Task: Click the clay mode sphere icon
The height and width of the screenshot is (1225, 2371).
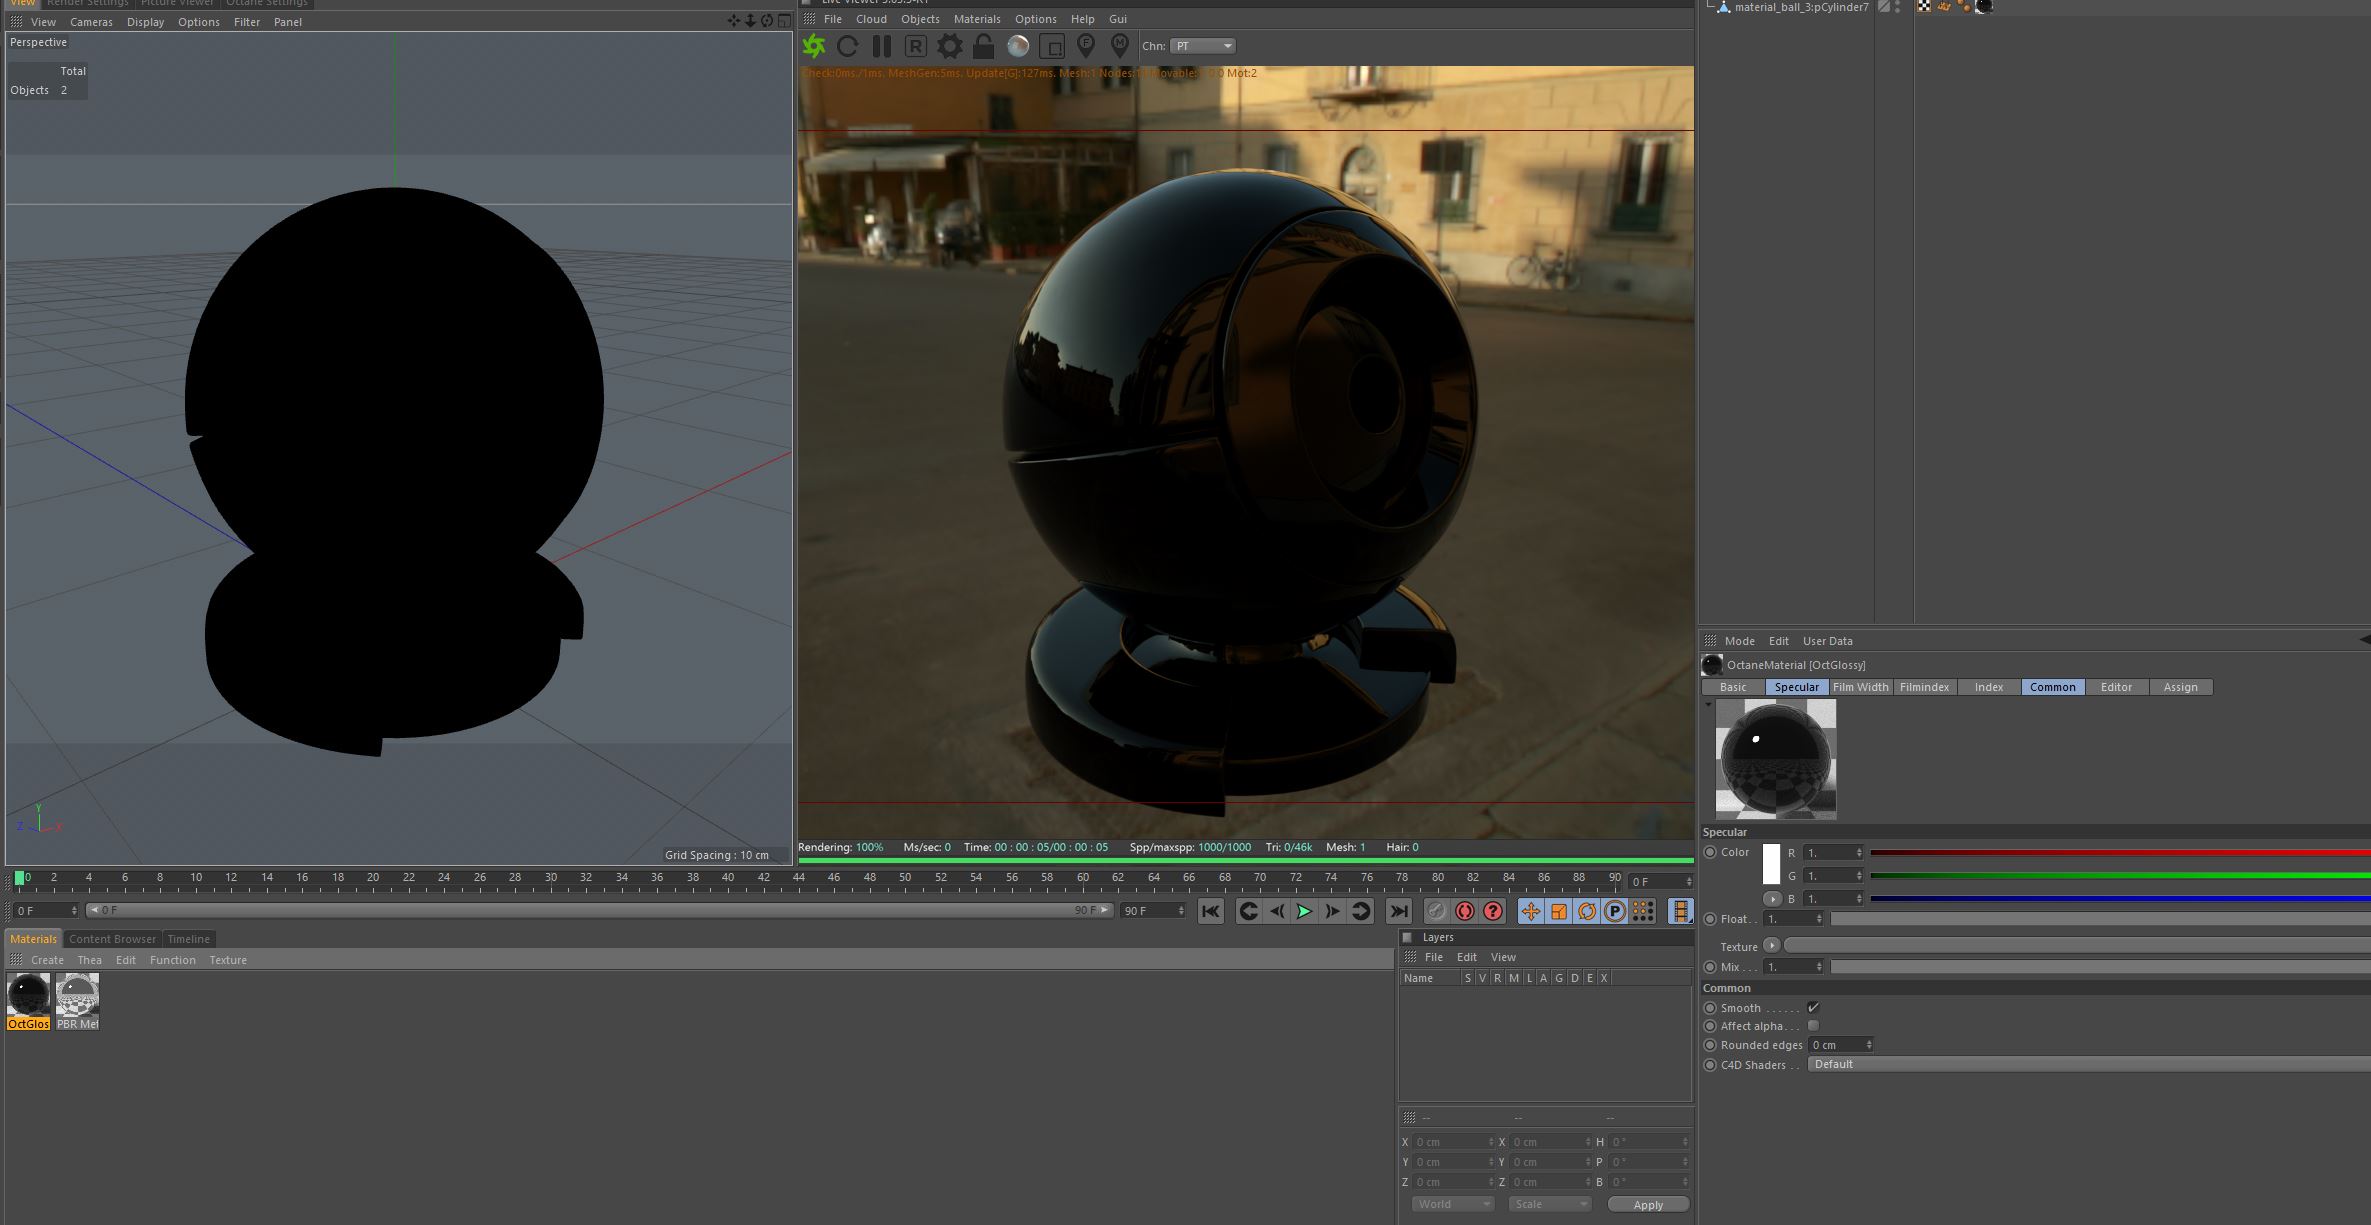Action: 1018,46
